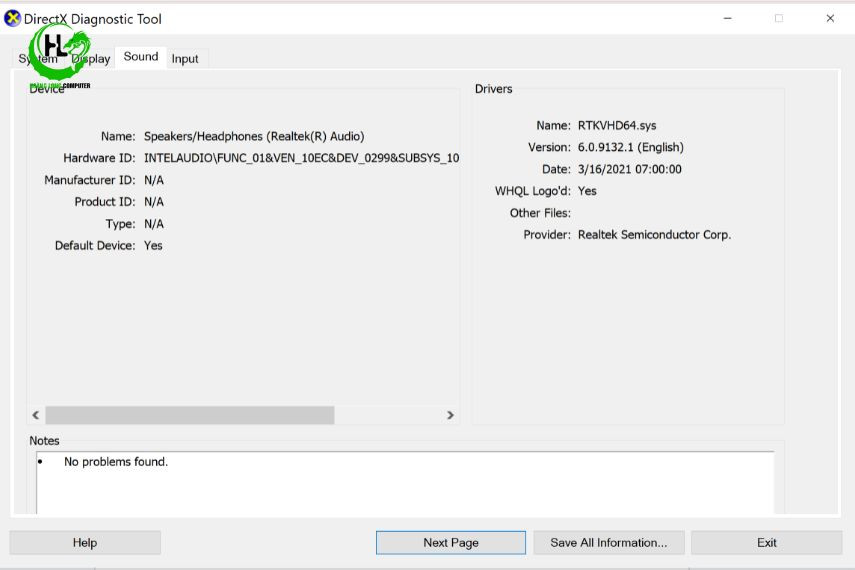
Task: Click the Hardware ID value starting INTELAUDIO
Action: (x=301, y=158)
